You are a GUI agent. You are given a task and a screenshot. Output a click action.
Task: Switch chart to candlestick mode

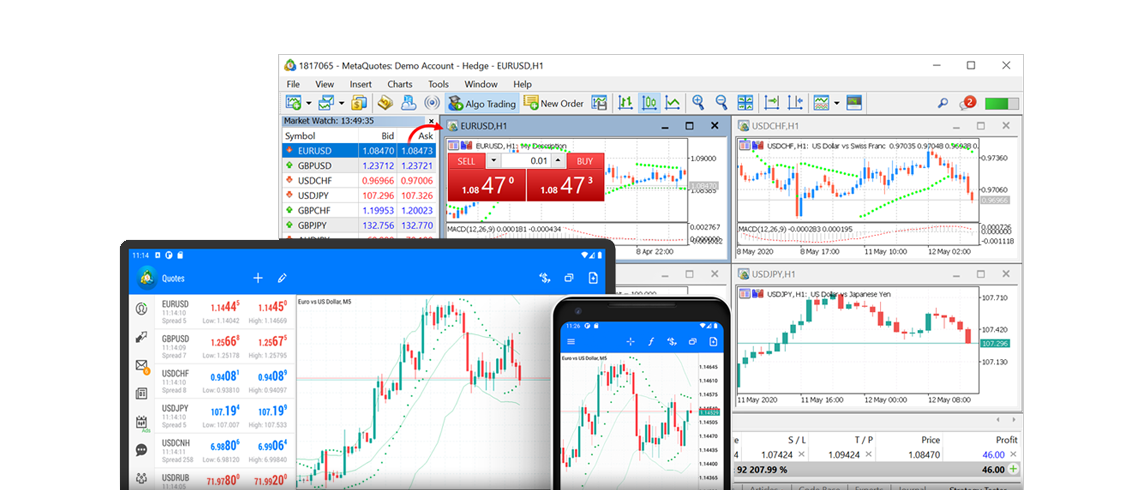[650, 103]
